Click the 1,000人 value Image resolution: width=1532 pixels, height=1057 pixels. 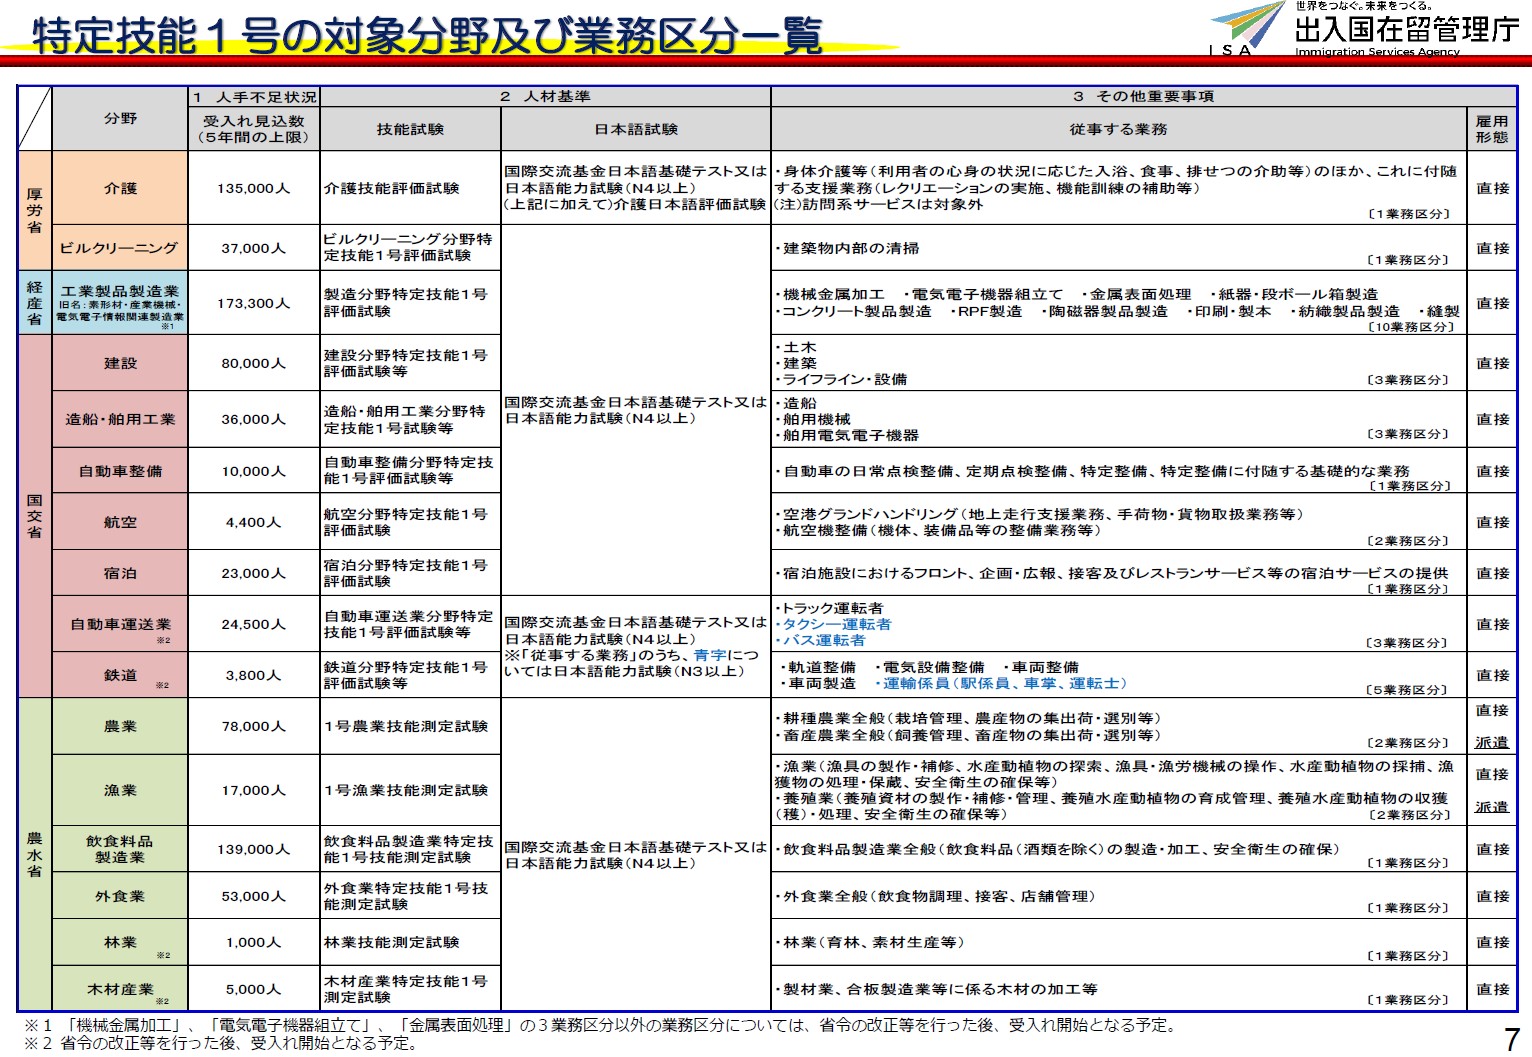click(x=254, y=942)
